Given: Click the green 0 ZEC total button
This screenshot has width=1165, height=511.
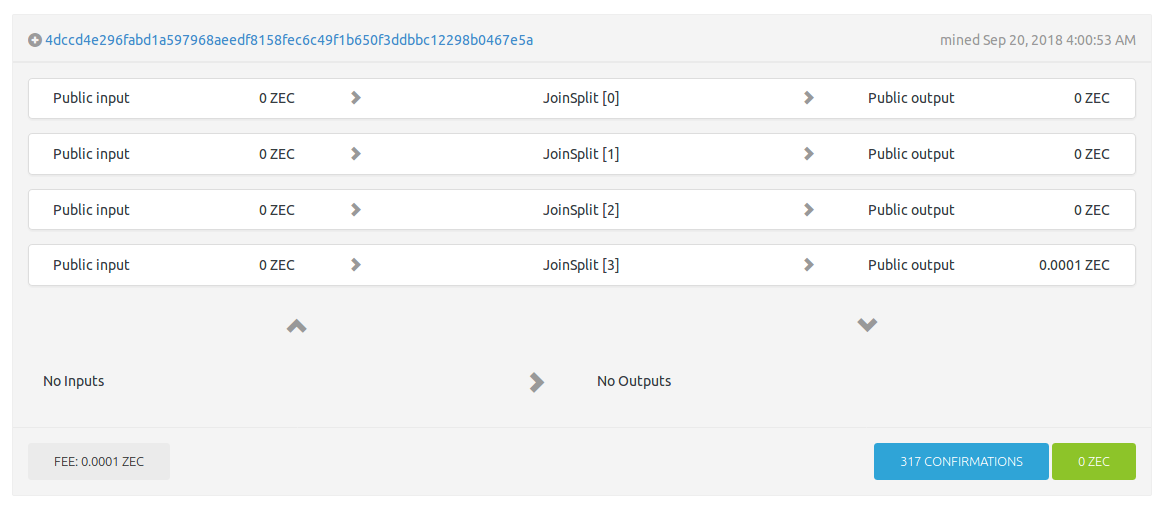Looking at the screenshot, I should 1093,462.
